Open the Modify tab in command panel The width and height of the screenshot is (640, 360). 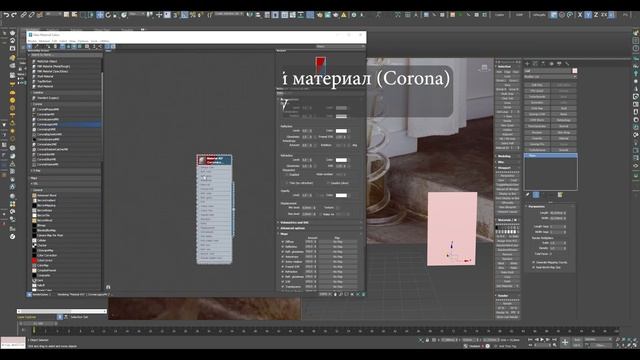(x=535, y=64)
